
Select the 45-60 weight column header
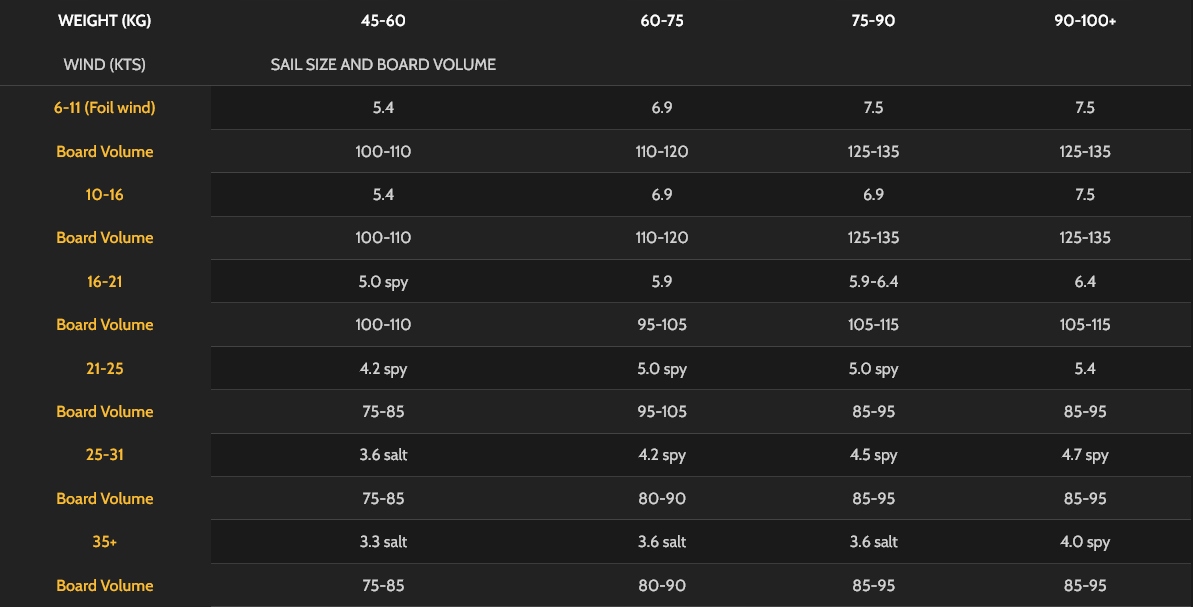point(383,21)
